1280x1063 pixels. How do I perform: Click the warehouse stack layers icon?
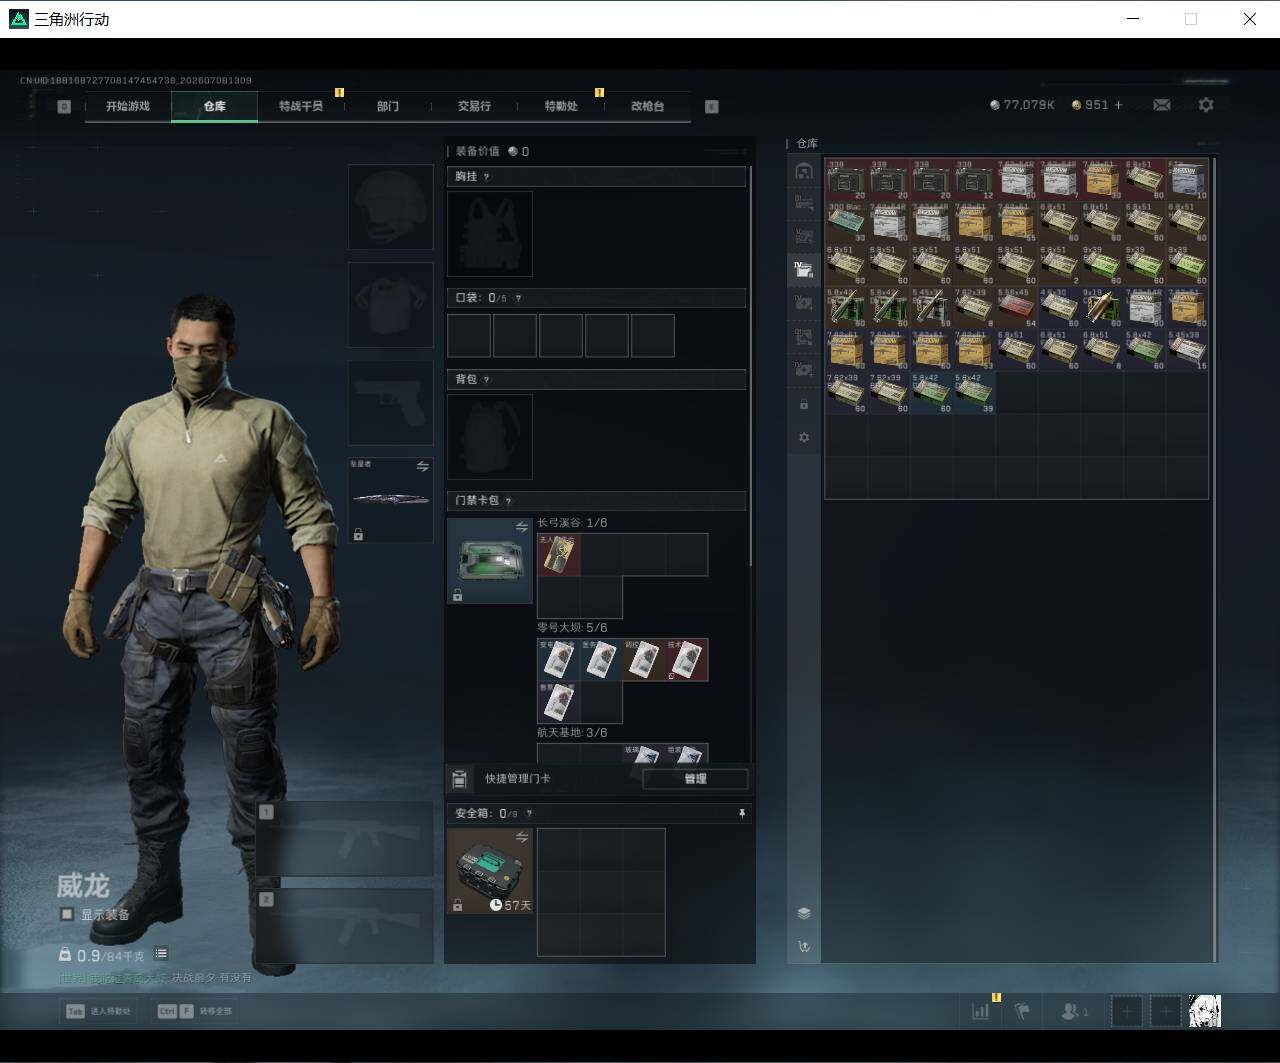[804, 913]
